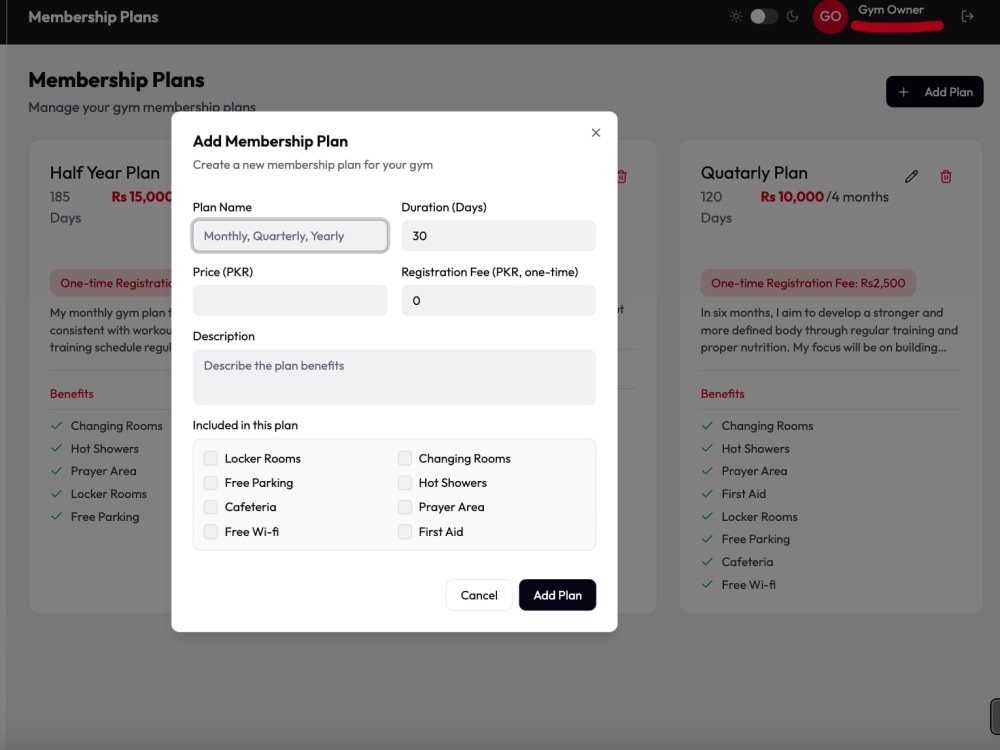Click the Quatarly Plan card title
This screenshot has width=1000, height=750.
coord(754,173)
